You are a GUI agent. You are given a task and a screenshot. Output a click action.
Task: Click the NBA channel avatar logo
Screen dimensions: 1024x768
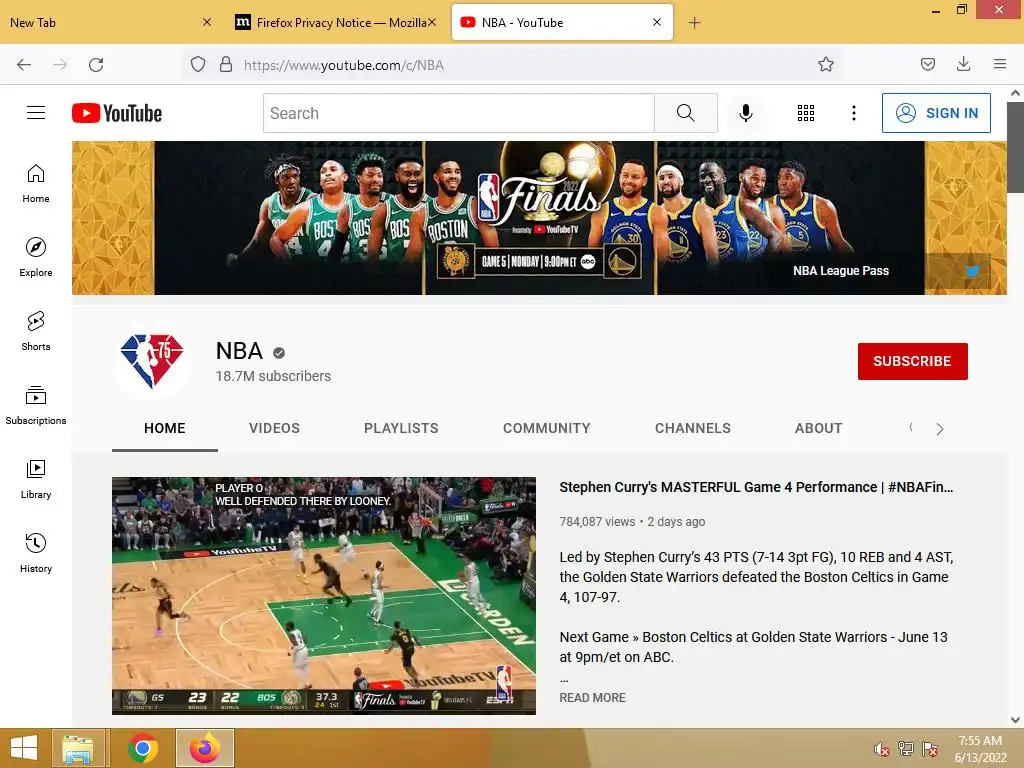coord(152,361)
